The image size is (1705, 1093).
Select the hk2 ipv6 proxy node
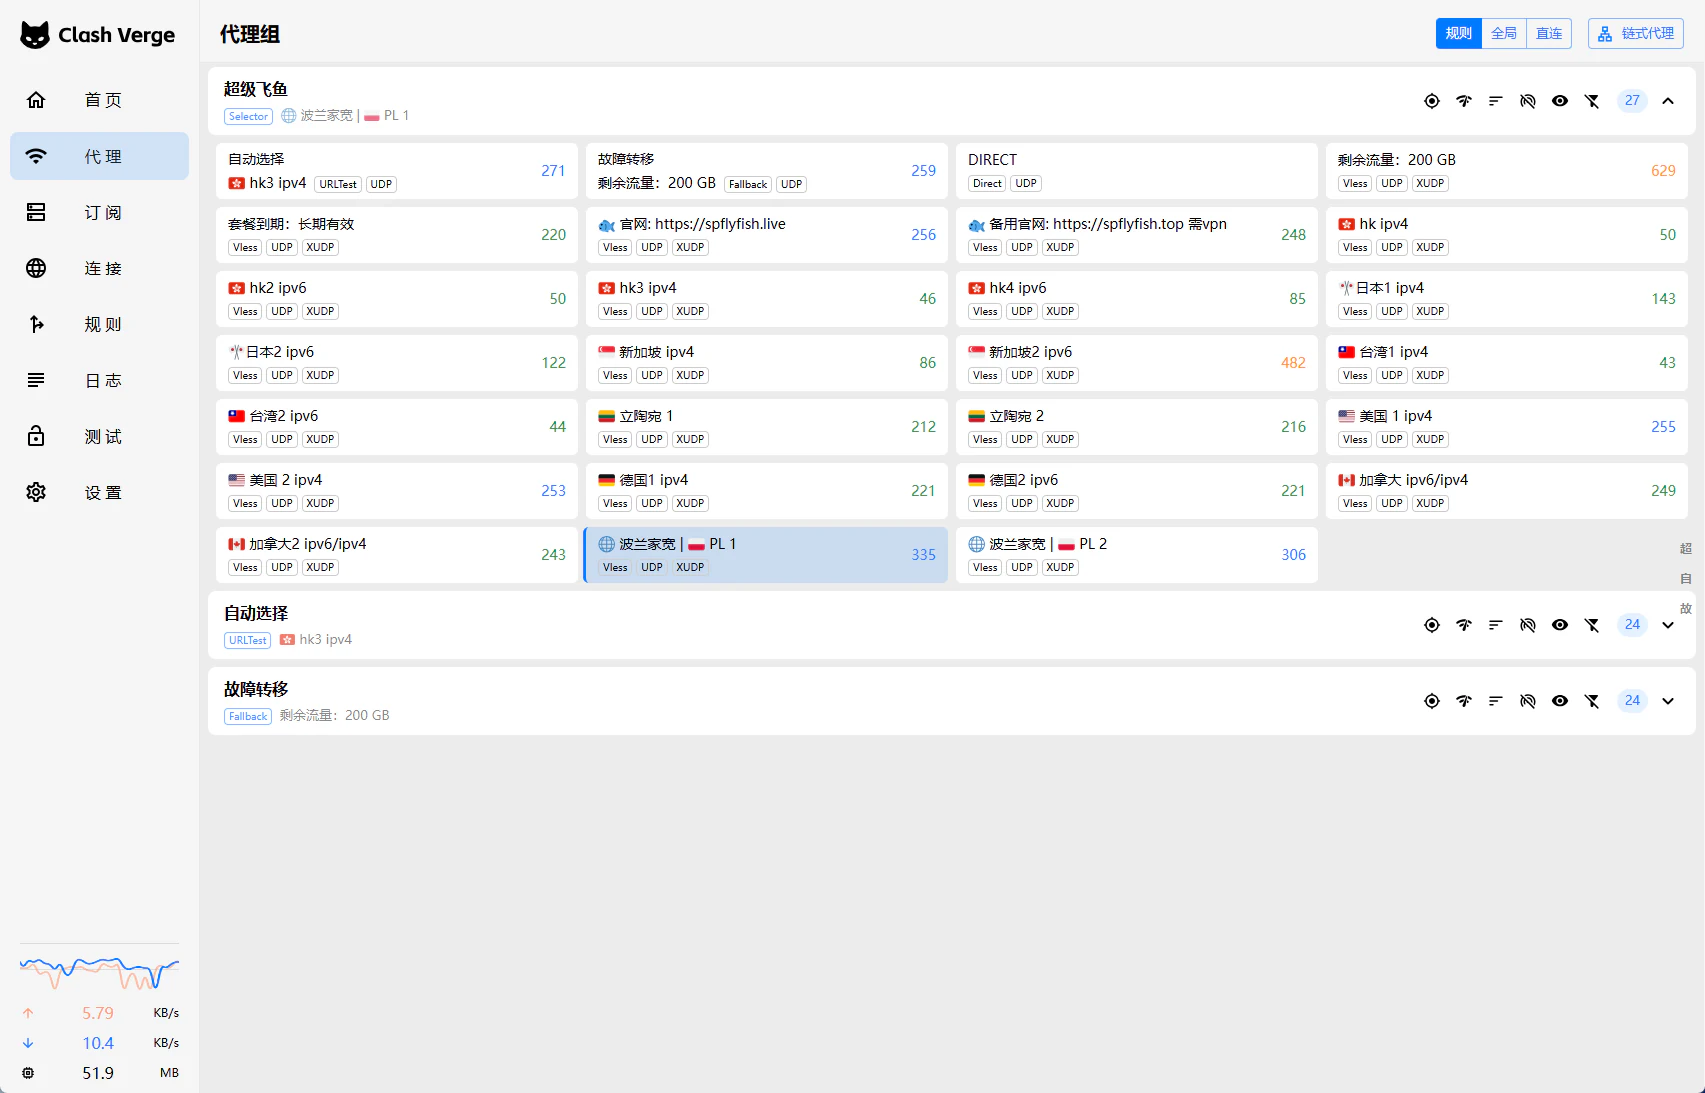397,299
